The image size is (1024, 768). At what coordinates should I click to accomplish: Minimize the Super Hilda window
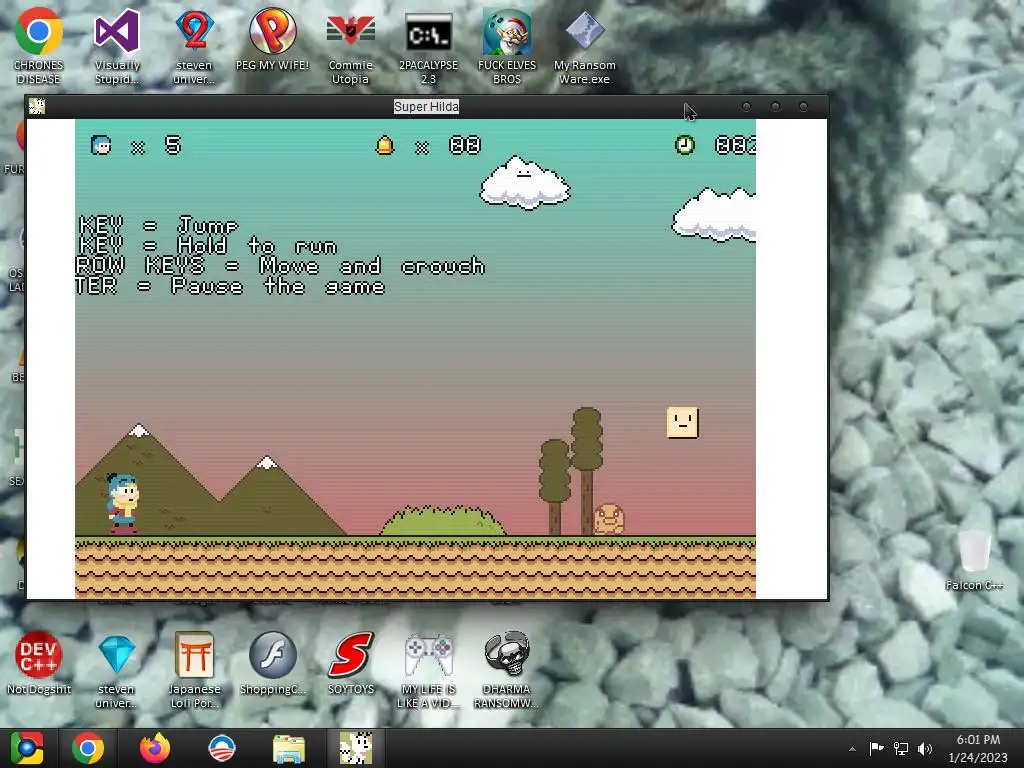coord(746,106)
